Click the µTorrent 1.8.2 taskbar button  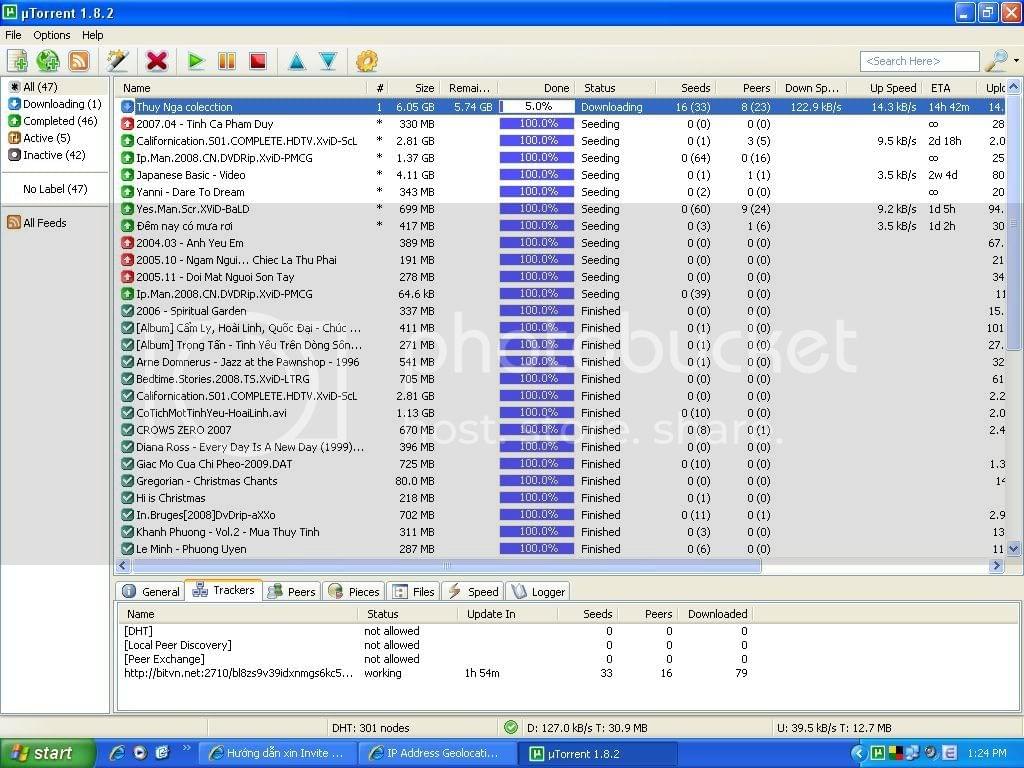point(598,753)
